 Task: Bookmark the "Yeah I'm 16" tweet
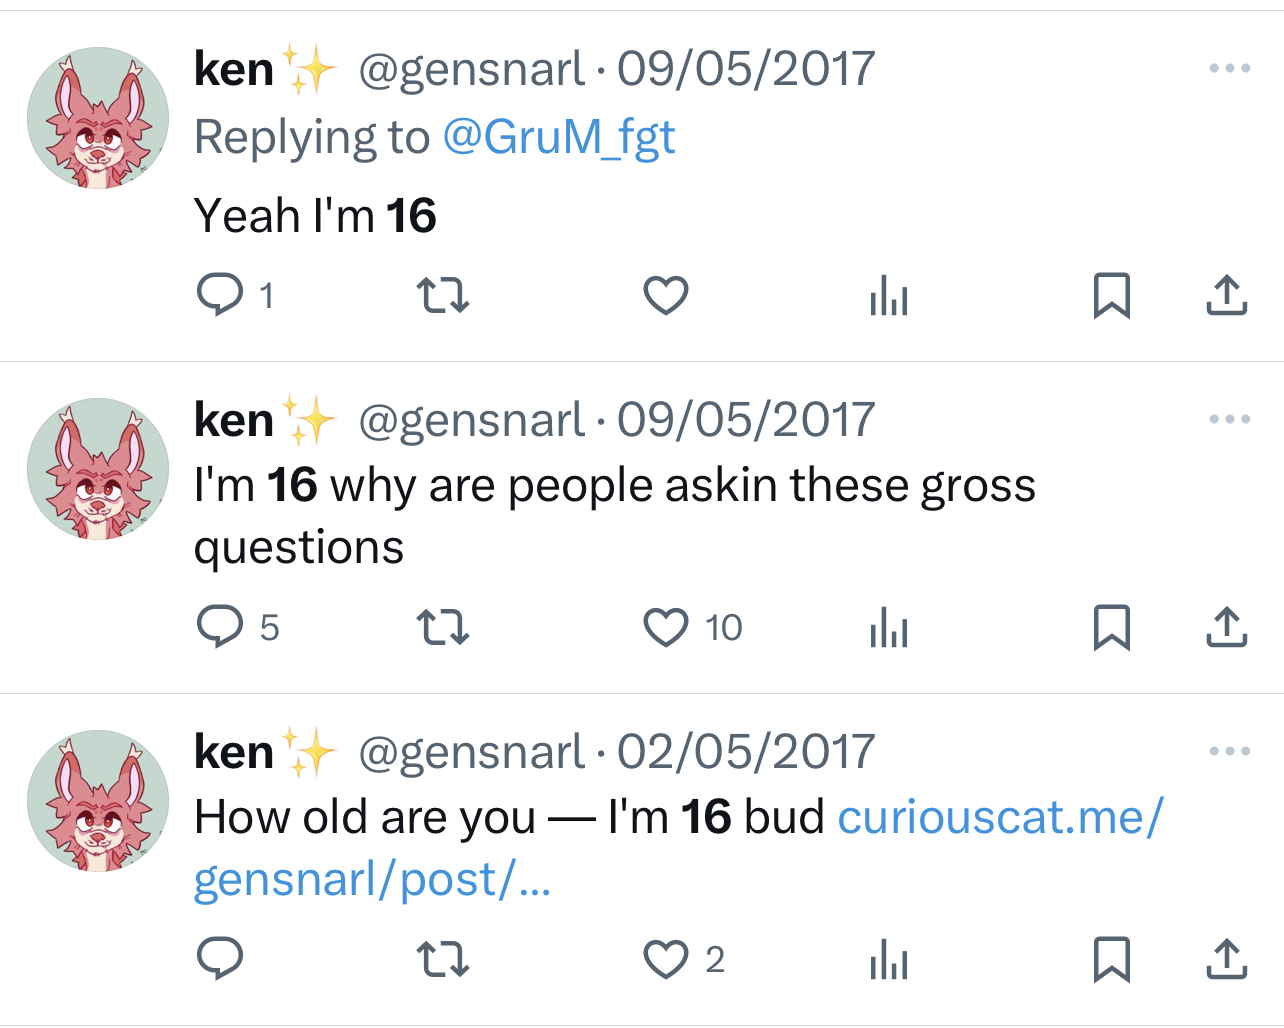pyautogui.click(x=1111, y=295)
